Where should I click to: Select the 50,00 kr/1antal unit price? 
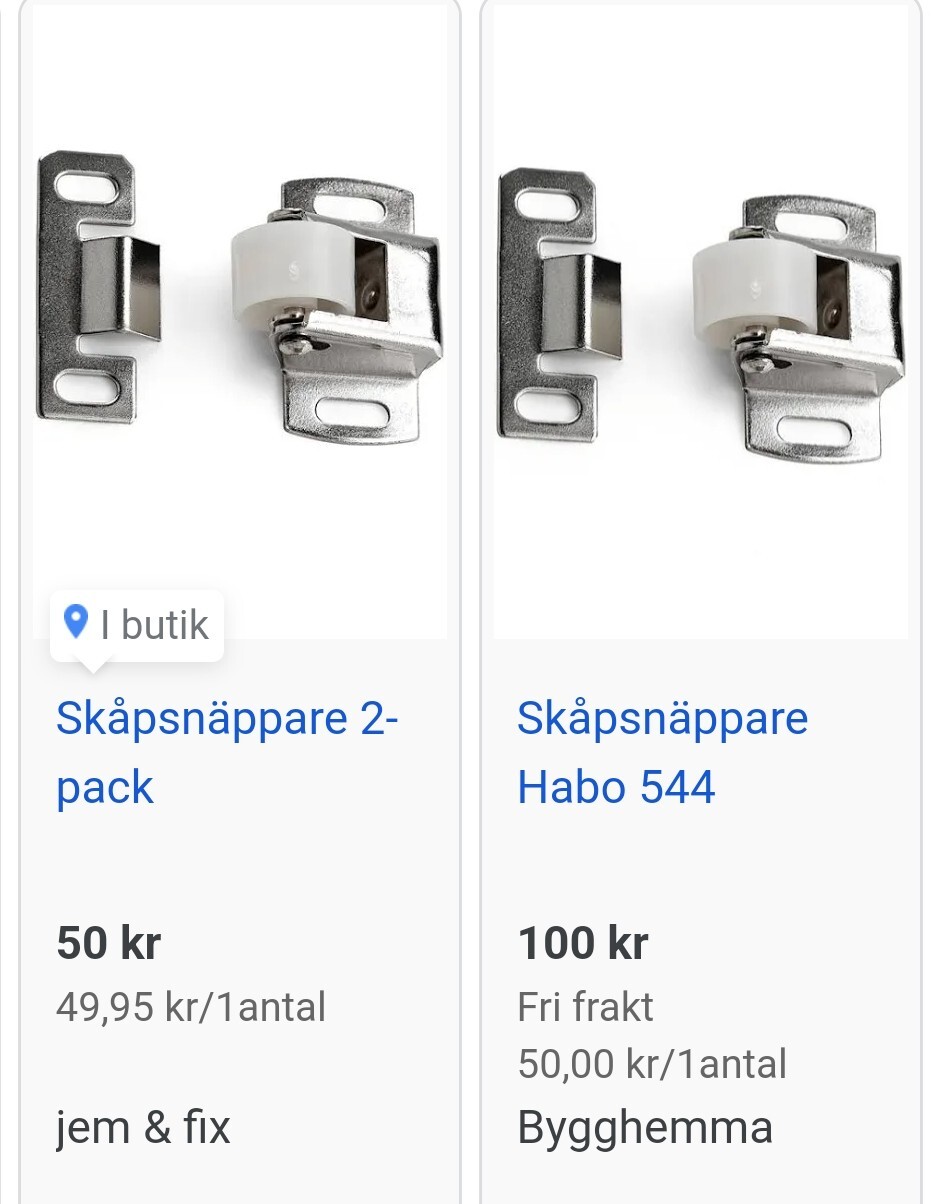pyautogui.click(x=652, y=1064)
